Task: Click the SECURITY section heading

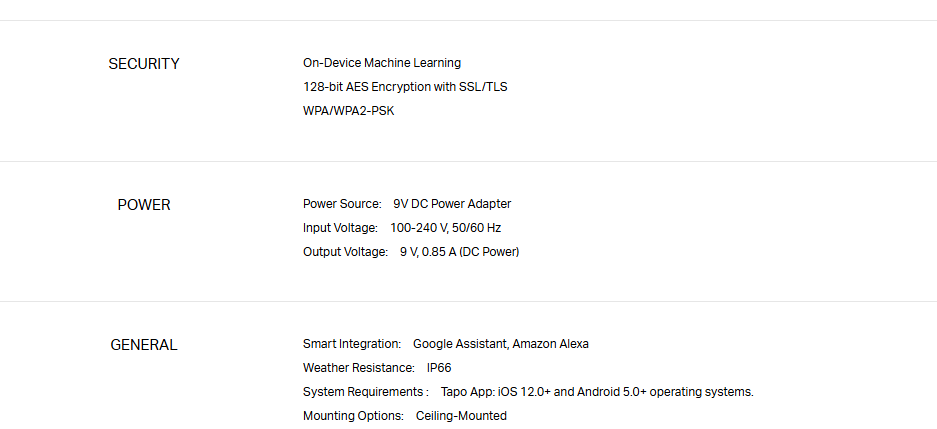Action: (x=144, y=64)
